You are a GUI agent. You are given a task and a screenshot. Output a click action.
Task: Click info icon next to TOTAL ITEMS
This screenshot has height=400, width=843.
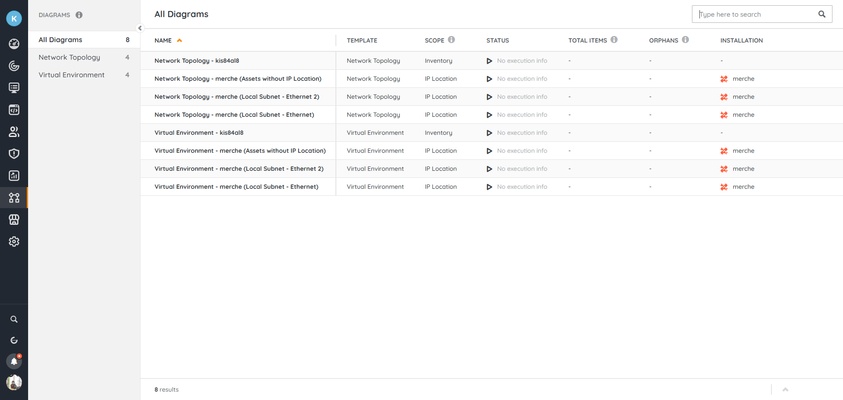pyautogui.click(x=614, y=40)
